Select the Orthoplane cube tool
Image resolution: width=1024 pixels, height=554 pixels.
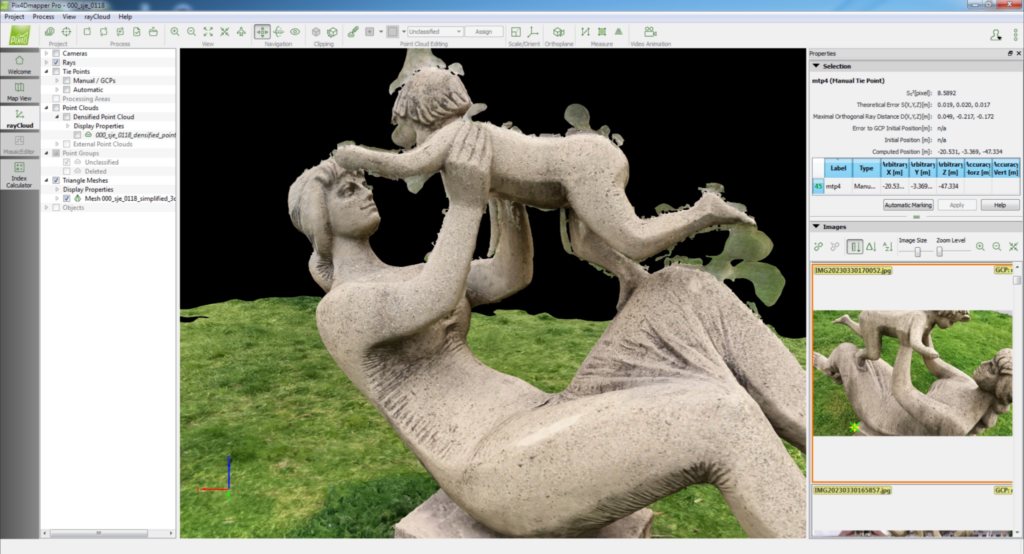pos(559,32)
